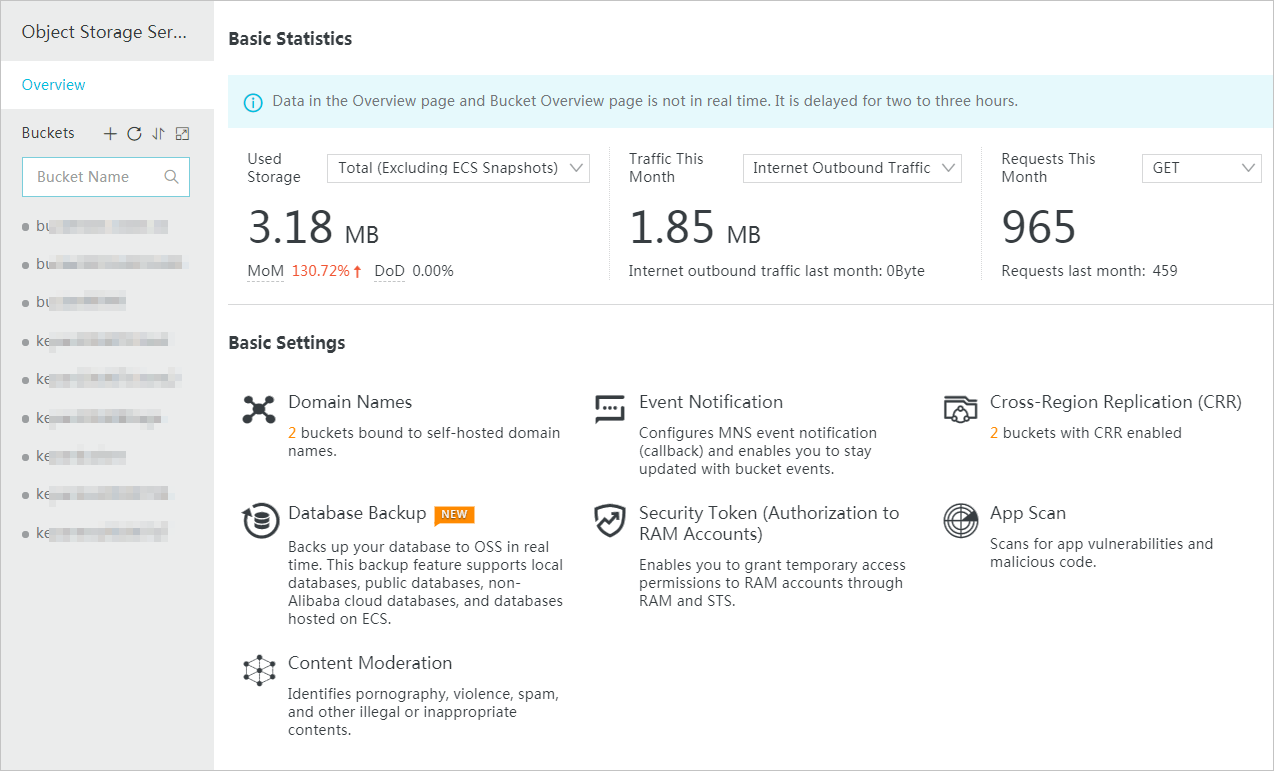Click the expand bucket list icon

click(182, 133)
